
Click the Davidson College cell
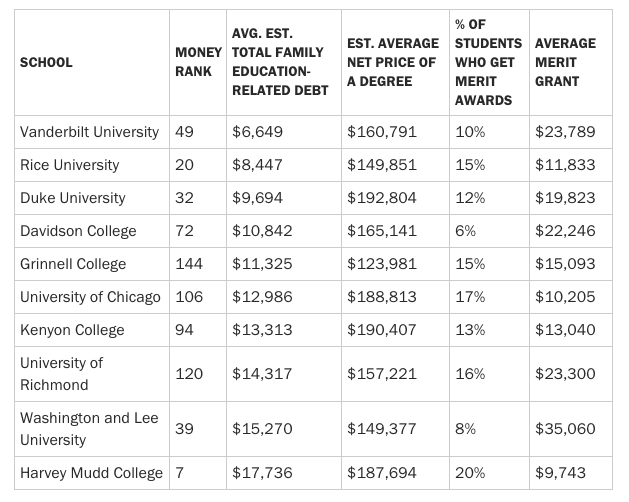pyautogui.click(x=78, y=231)
